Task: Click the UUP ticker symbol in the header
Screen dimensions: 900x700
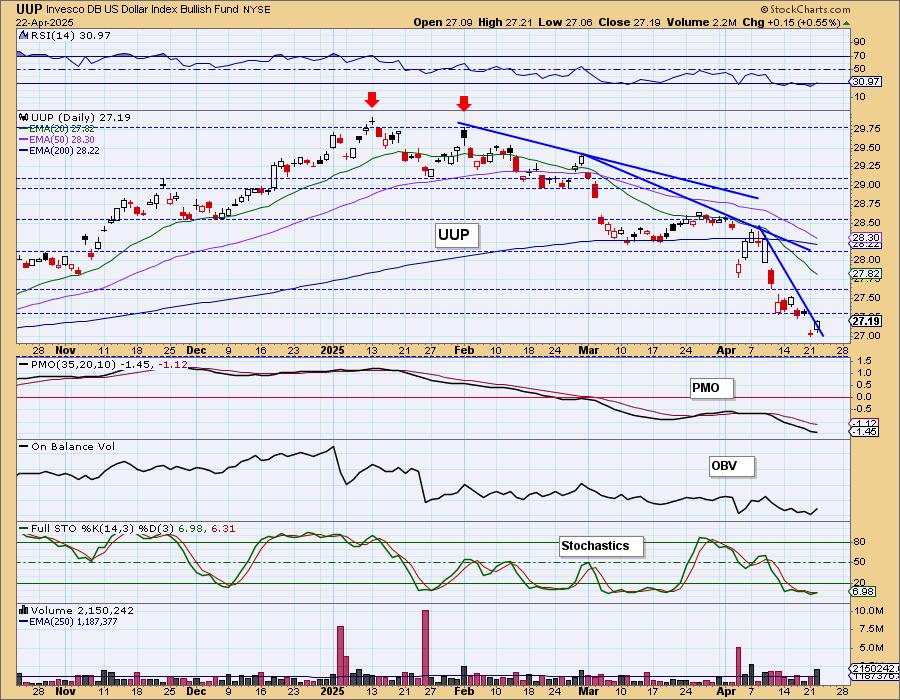Action: click(x=29, y=9)
